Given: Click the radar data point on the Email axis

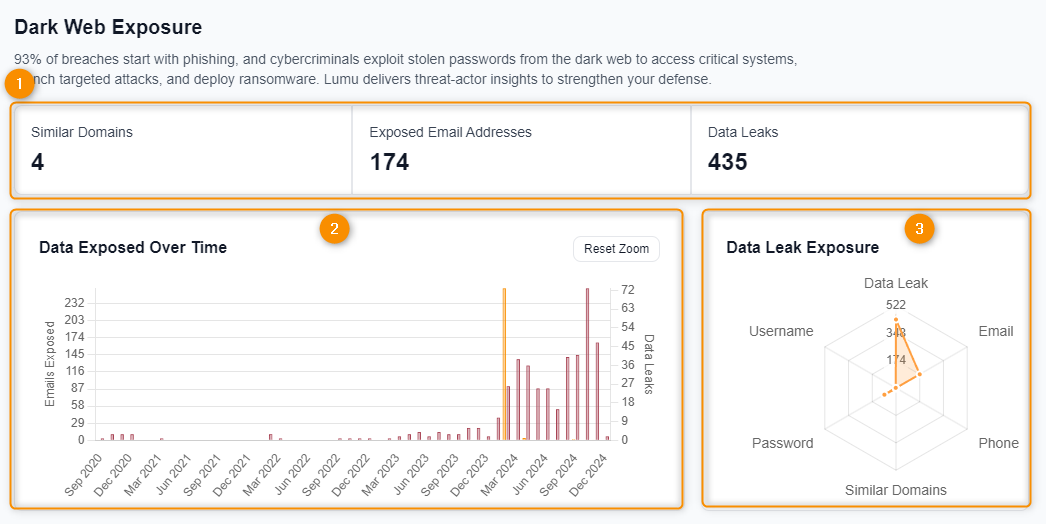Looking at the screenshot, I should click(x=919, y=374).
